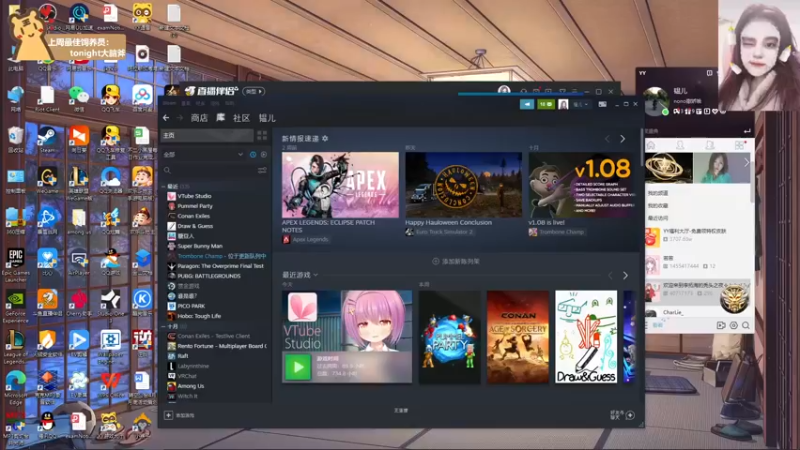
Task: Open YY apps grid tab icon
Action: click(x=739, y=145)
